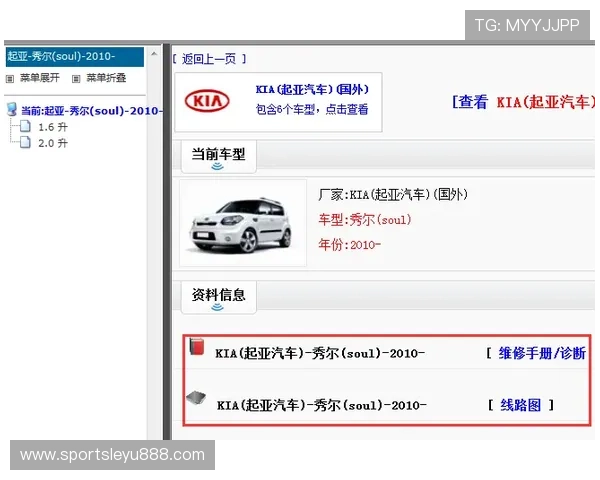The height and width of the screenshot is (480, 600).
Task: Click 包含6个车型，点击查看 link
Action: [x=312, y=109]
